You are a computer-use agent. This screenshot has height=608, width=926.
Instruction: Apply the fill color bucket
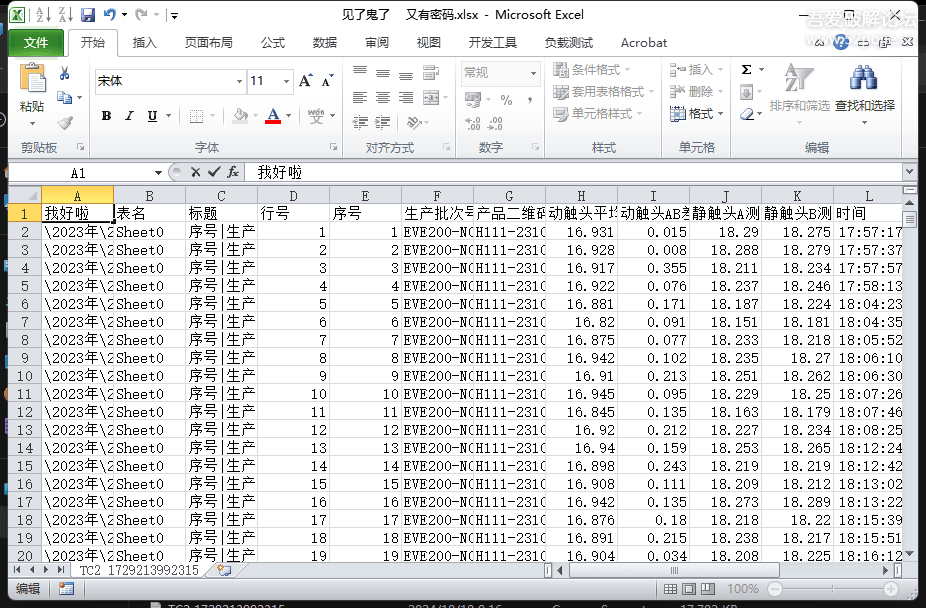tap(240, 116)
